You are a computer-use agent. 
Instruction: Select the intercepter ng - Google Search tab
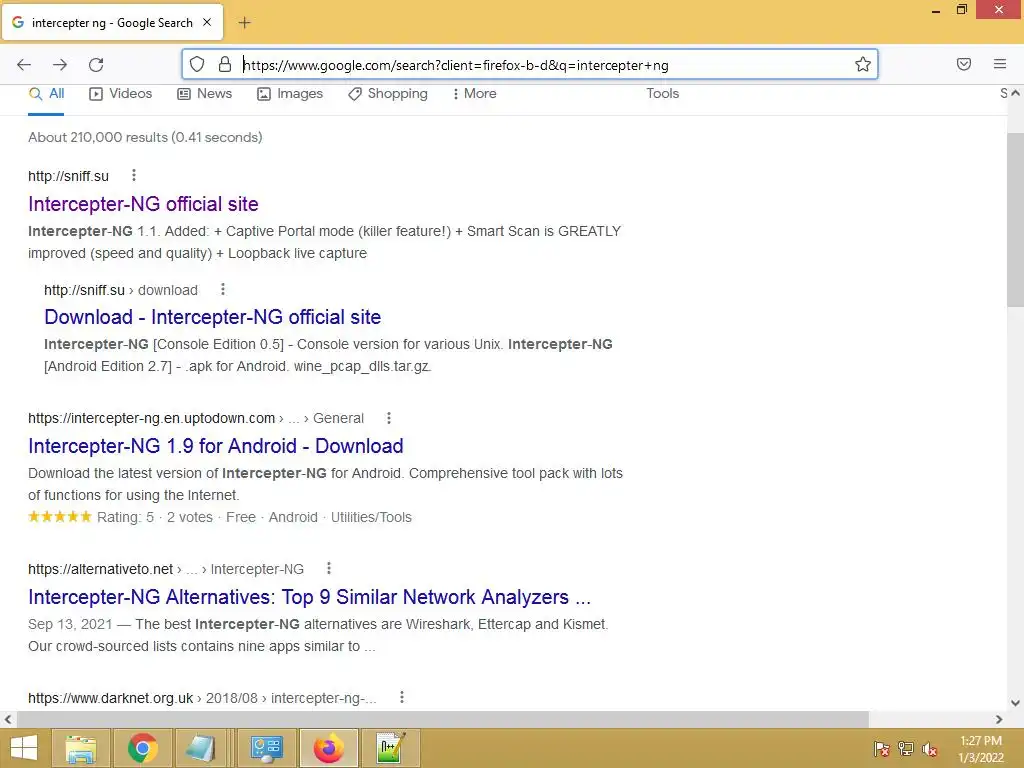(x=112, y=23)
